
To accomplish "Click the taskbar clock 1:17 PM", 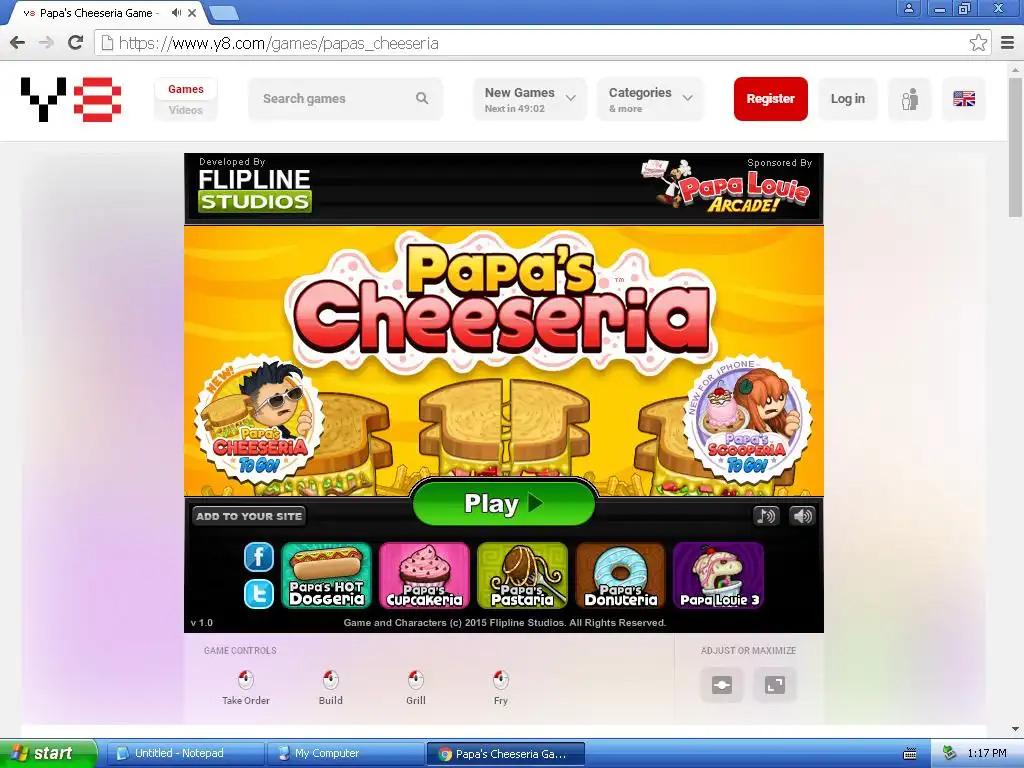I will (987, 753).
